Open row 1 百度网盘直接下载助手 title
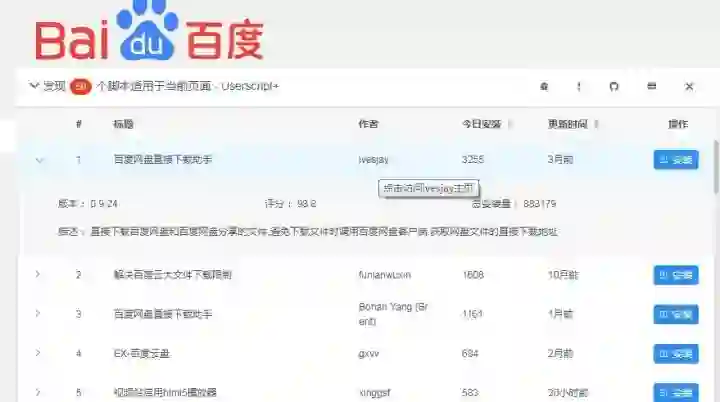The width and height of the screenshot is (720, 402). tap(163, 159)
